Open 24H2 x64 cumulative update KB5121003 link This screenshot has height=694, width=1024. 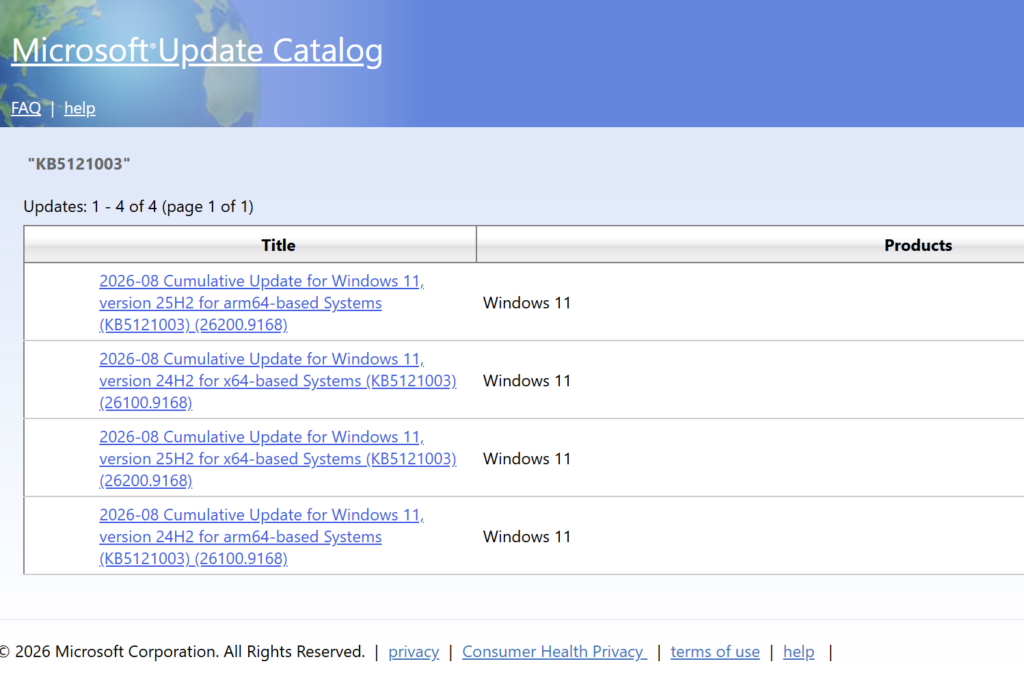pos(278,381)
